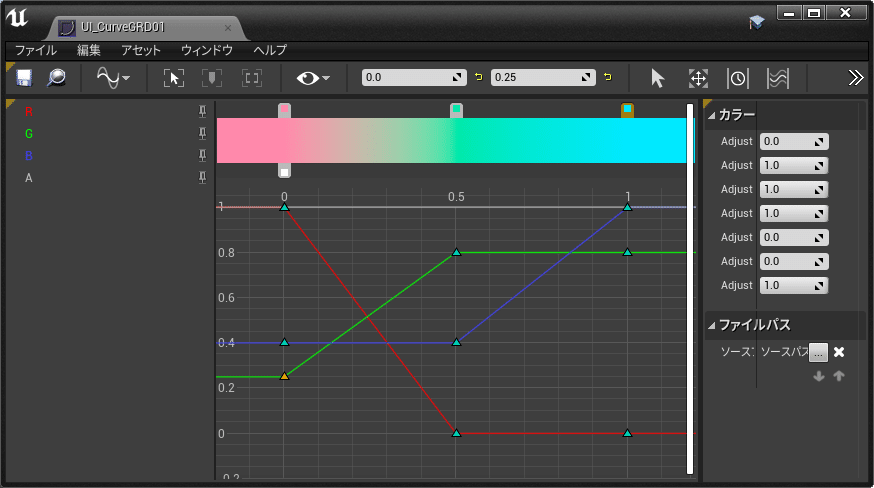Pin the G channel curve
The image size is (874, 488).
[202, 133]
